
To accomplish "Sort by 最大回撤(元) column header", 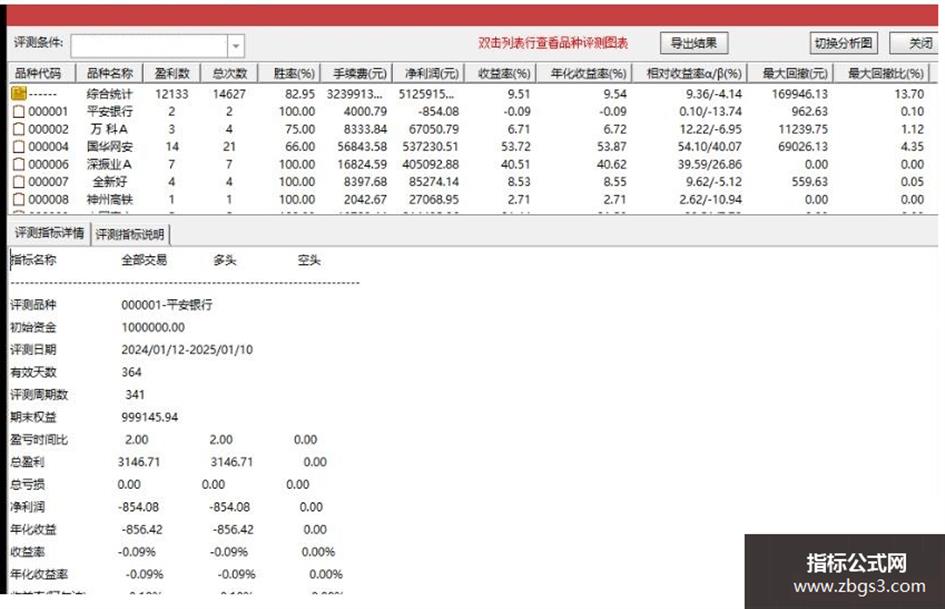I will coord(790,74).
